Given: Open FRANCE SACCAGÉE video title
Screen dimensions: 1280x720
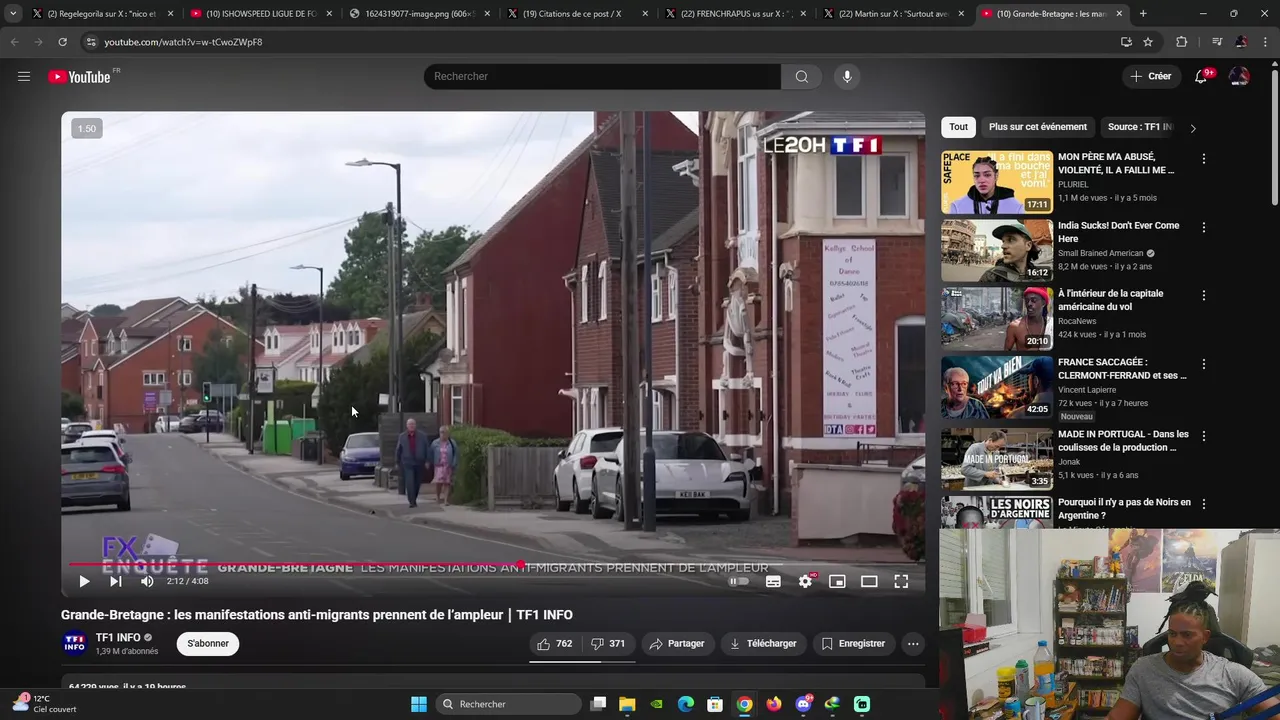Looking at the screenshot, I should tap(1122, 369).
